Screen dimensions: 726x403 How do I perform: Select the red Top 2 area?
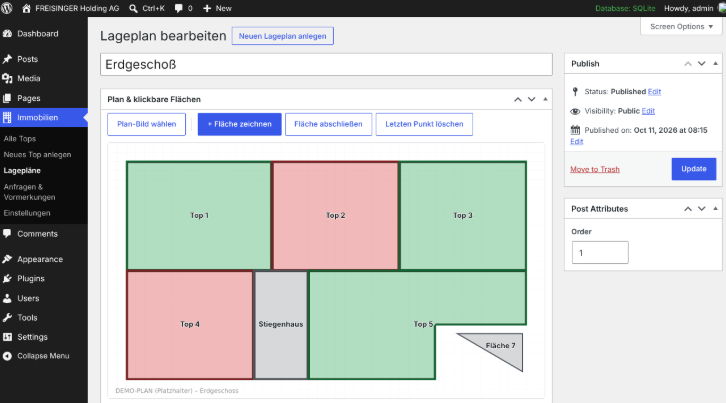[335, 215]
